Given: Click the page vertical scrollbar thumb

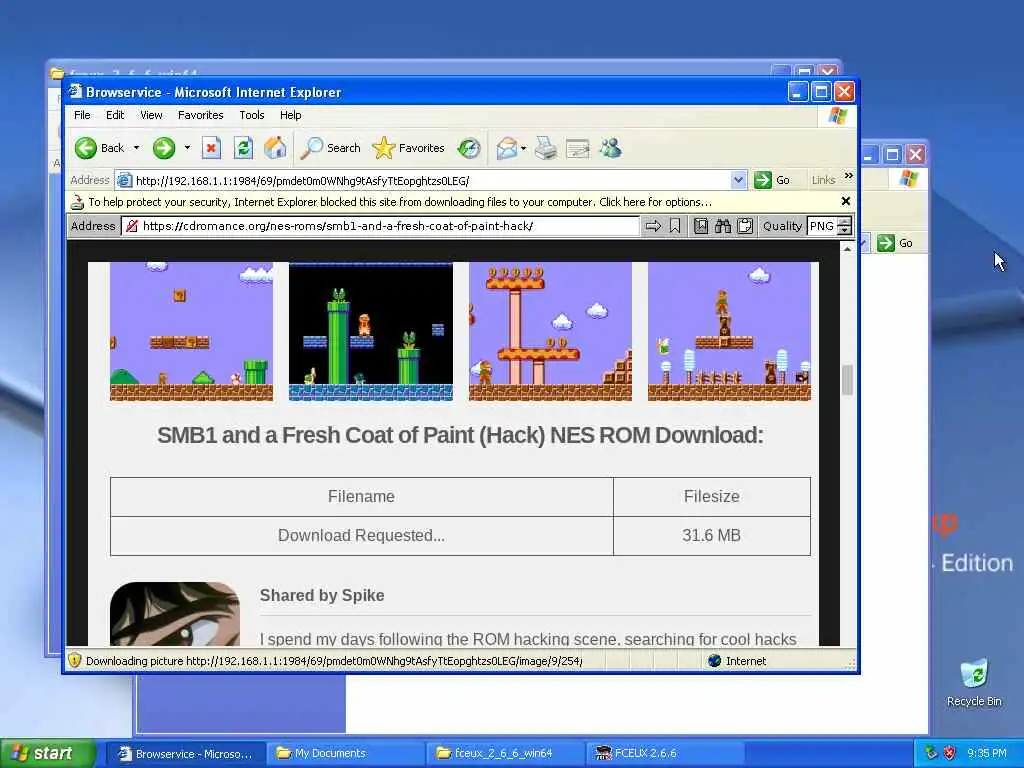Looking at the screenshot, I should pyautogui.click(x=847, y=379).
